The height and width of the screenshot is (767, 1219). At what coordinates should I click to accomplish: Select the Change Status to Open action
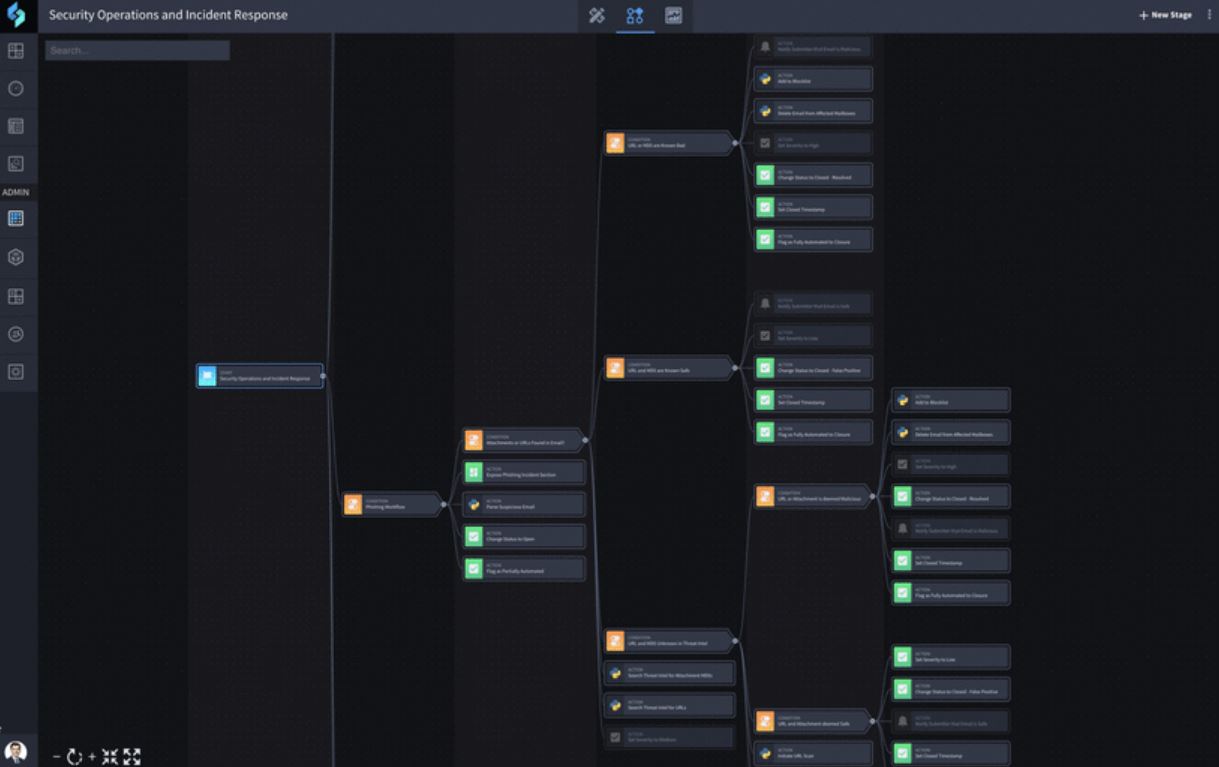click(524, 536)
